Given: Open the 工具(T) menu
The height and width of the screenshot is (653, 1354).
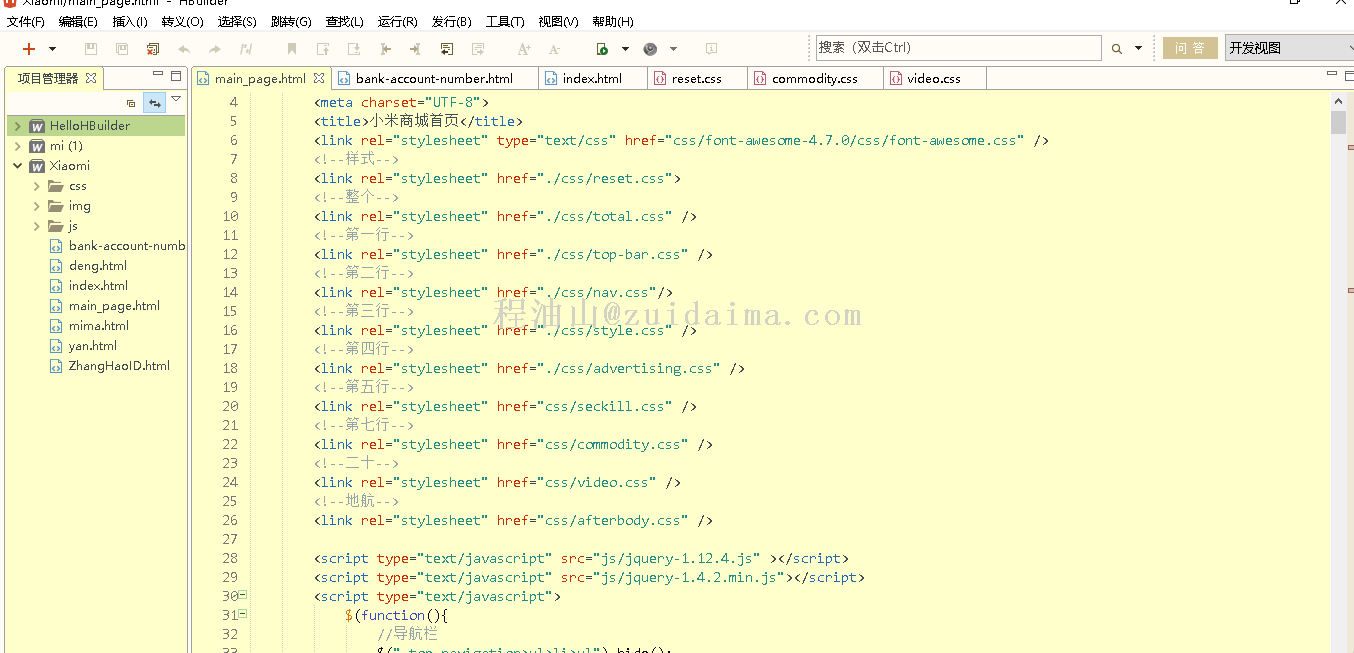Looking at the screenshot, I should point(505,21).
